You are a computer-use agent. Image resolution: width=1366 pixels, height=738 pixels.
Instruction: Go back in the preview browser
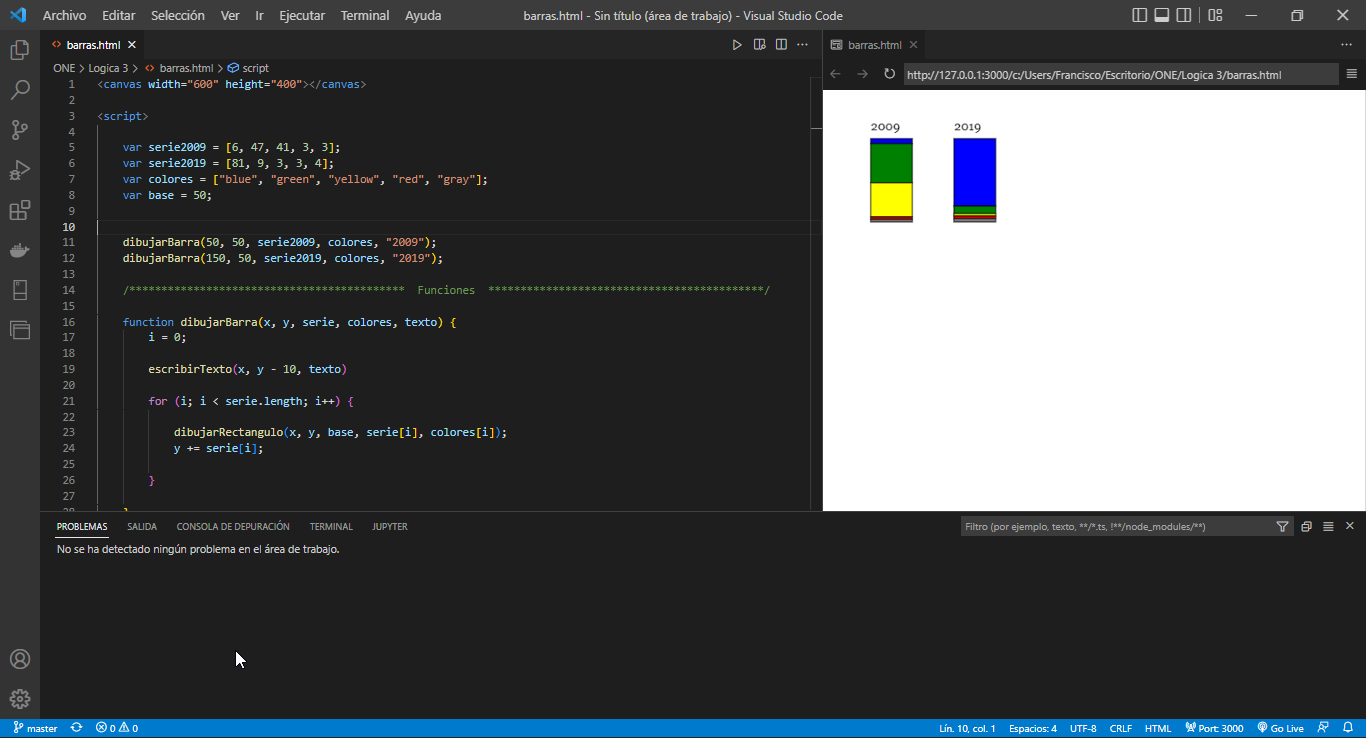(x=836, y=74)
